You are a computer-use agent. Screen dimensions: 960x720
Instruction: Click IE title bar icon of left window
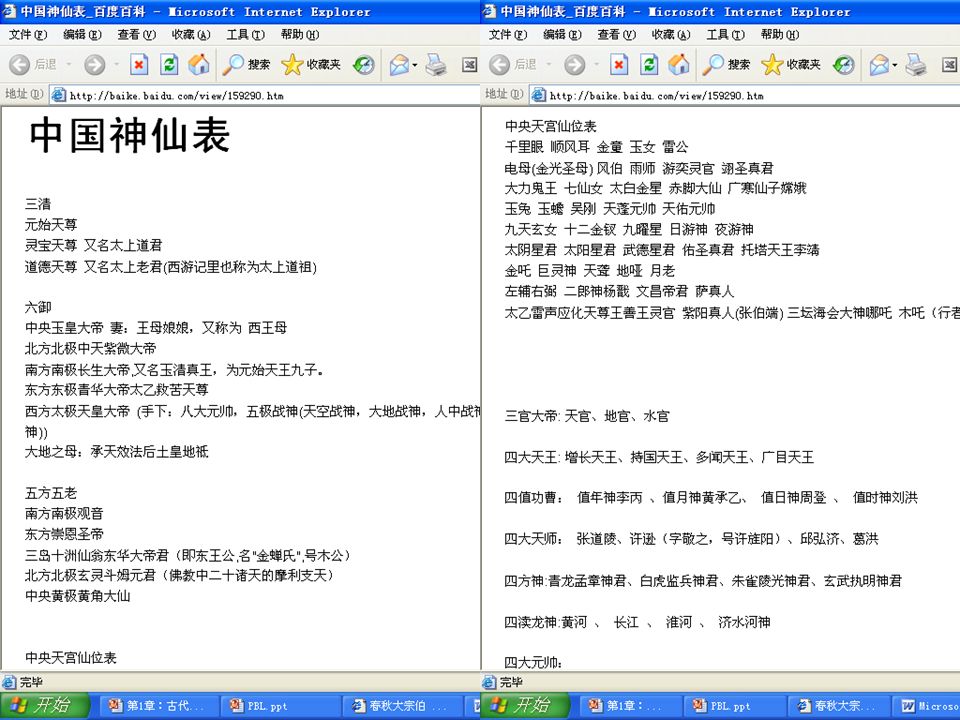(9, 11)
